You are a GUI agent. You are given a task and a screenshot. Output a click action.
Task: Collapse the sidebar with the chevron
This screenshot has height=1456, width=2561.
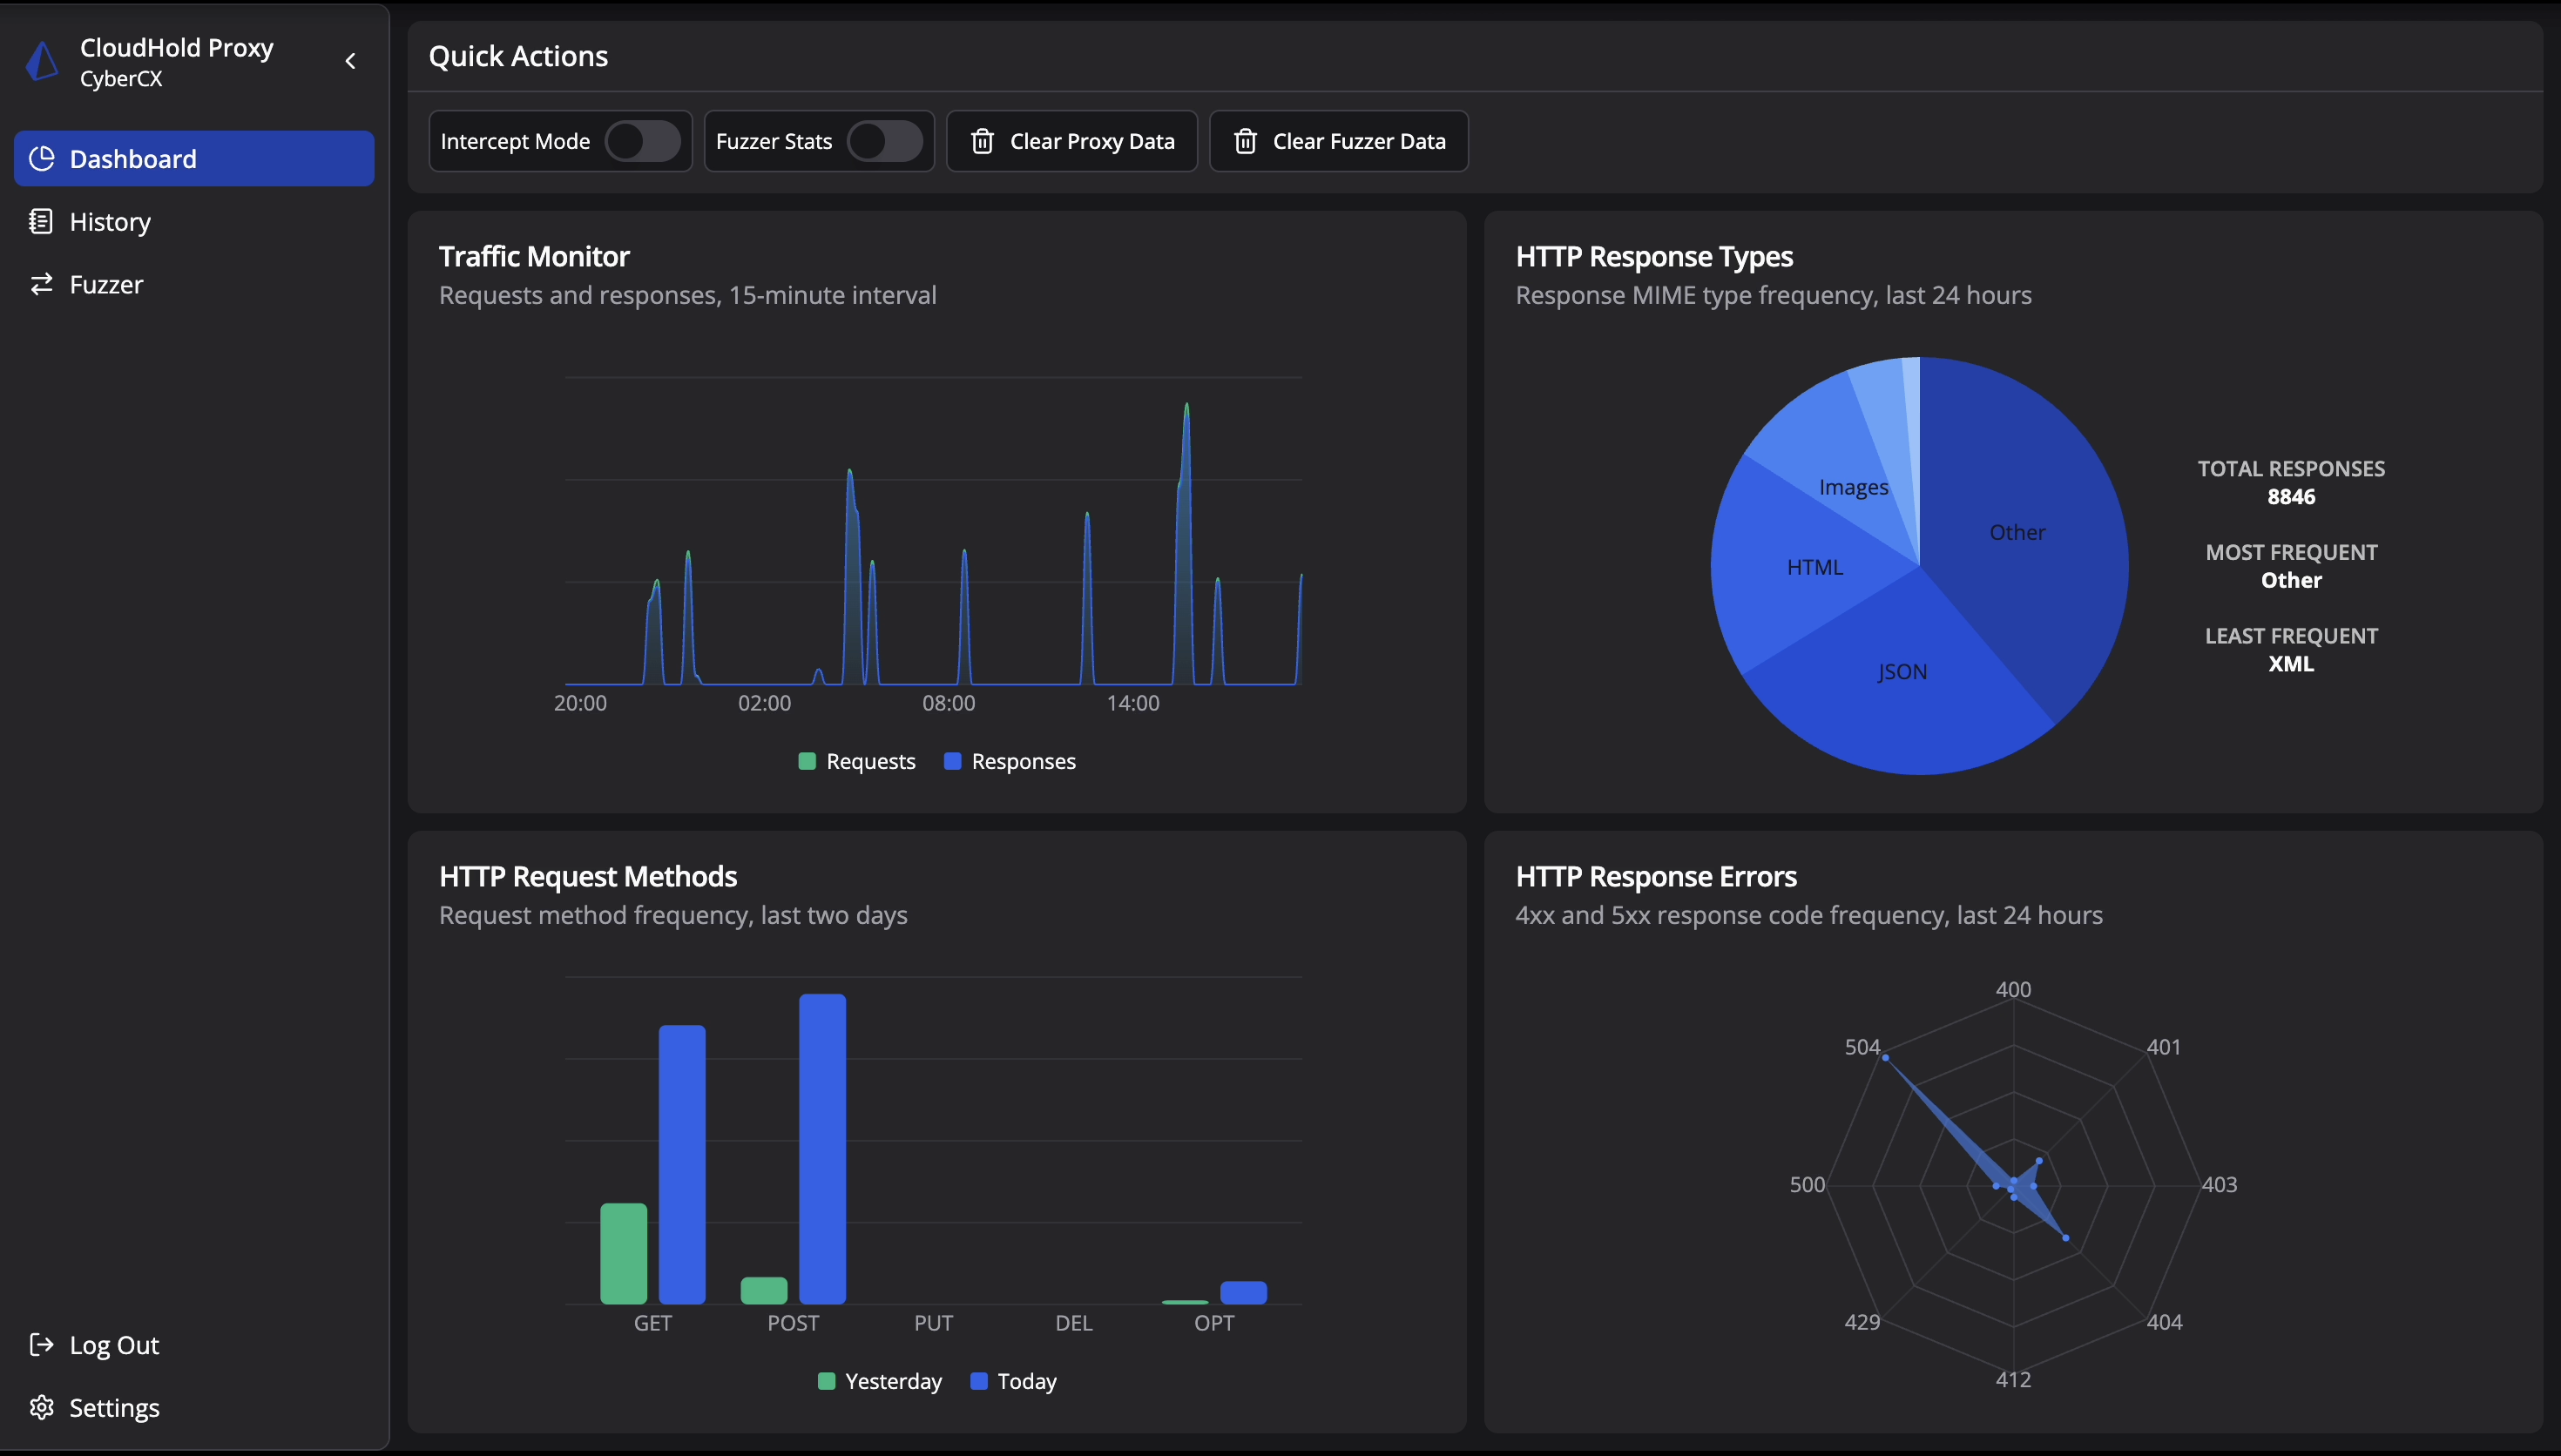tap(351, 61)
